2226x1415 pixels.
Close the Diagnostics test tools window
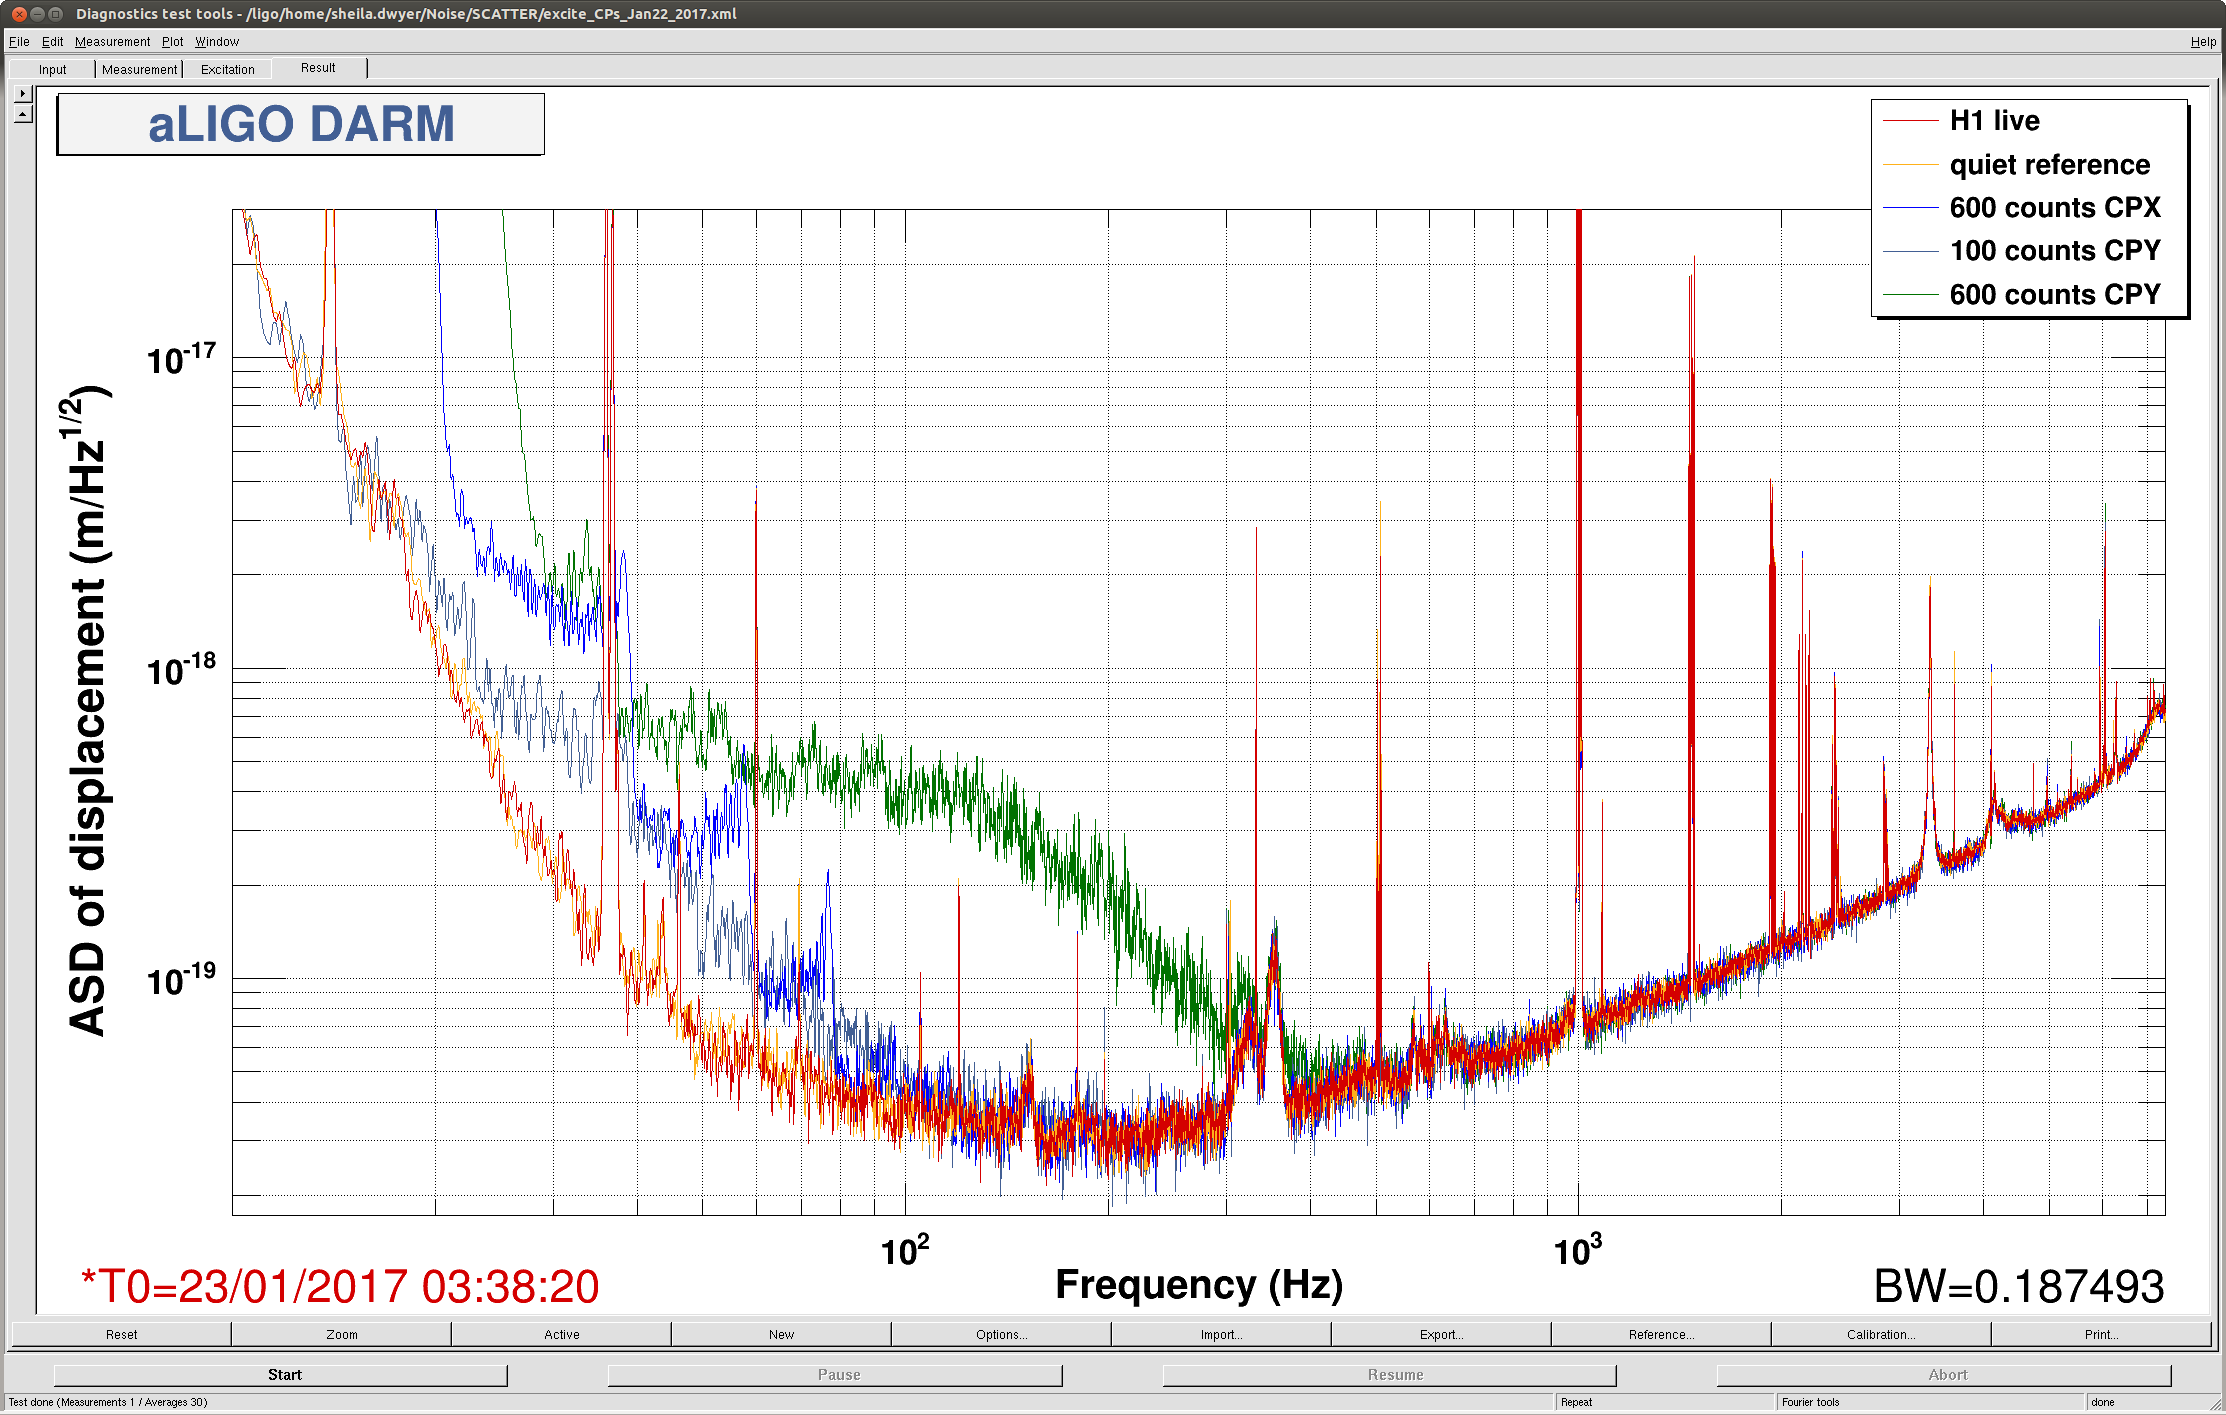(x=19, y=14)
